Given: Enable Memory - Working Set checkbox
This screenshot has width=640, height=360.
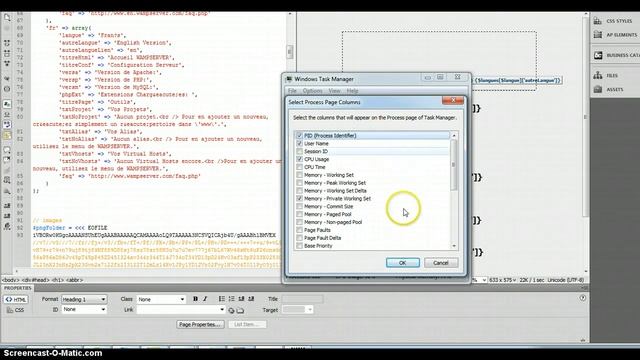Looking at the screenshot, I should pos(299,175).
